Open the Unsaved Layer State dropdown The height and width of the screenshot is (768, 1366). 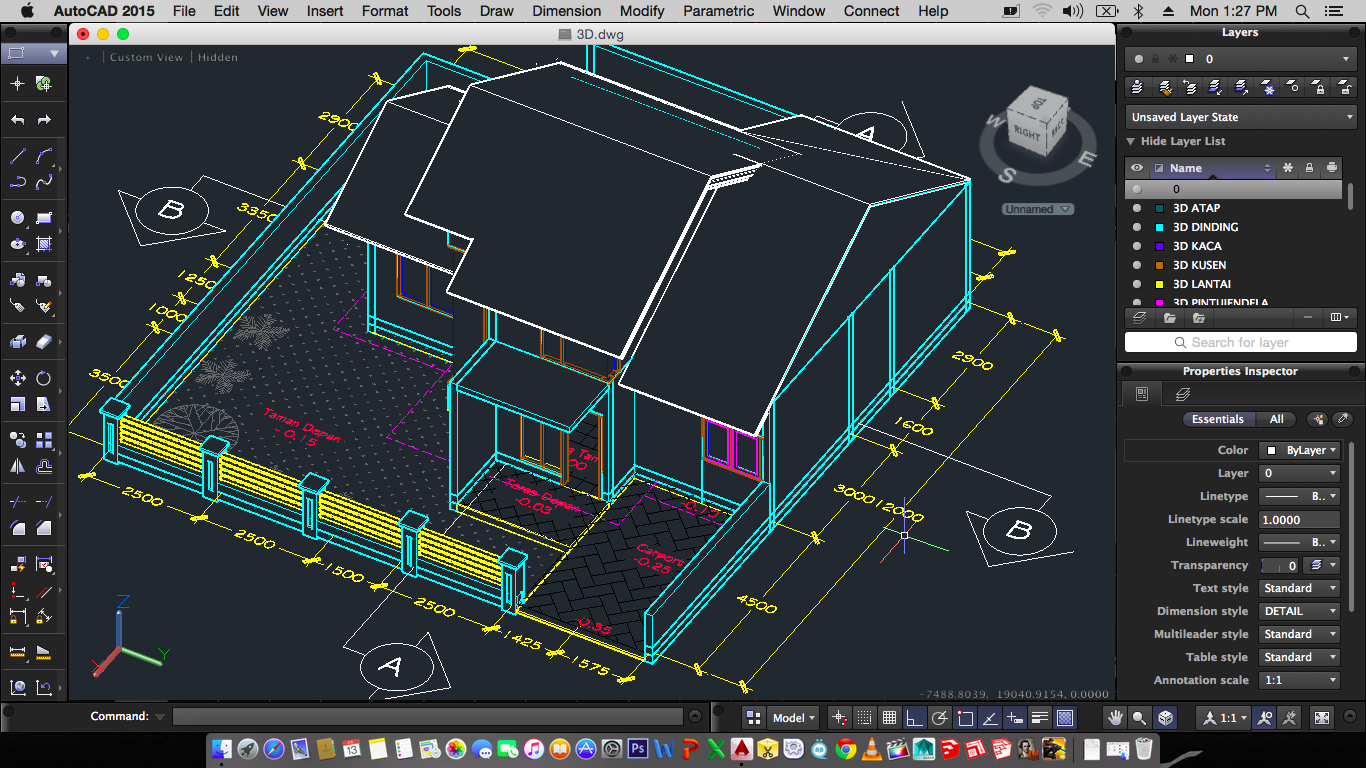click(x=1240, y=117)
